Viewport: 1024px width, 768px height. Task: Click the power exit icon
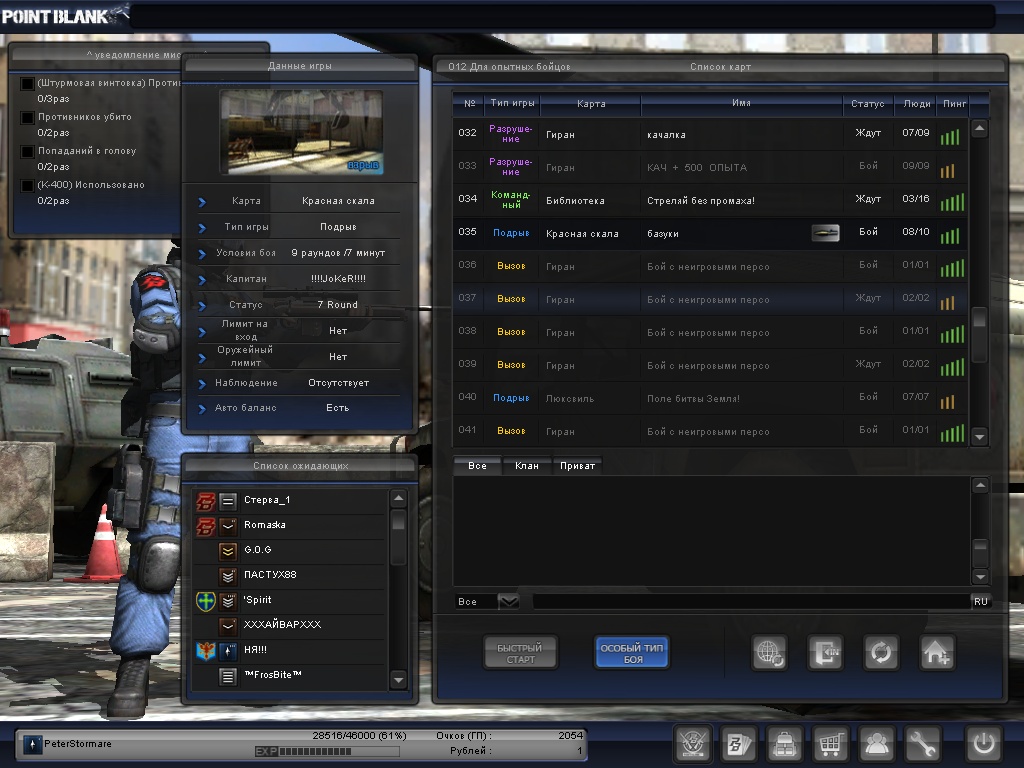point(982,744)
